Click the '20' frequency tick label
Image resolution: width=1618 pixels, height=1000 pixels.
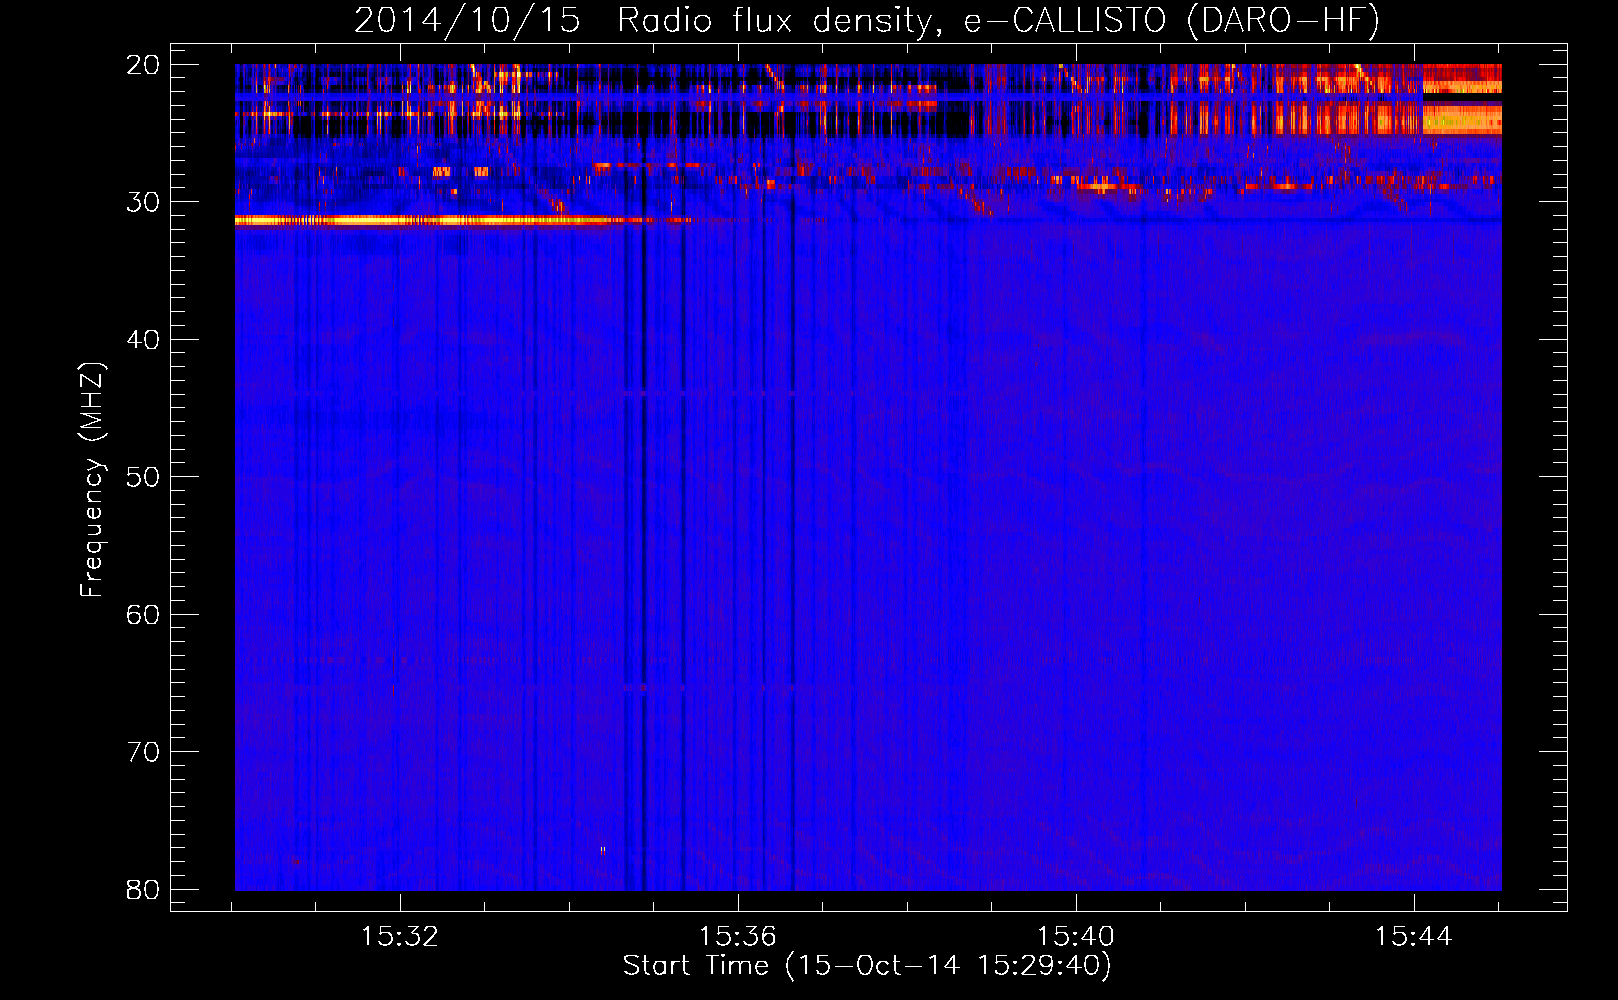coord(143,65)
